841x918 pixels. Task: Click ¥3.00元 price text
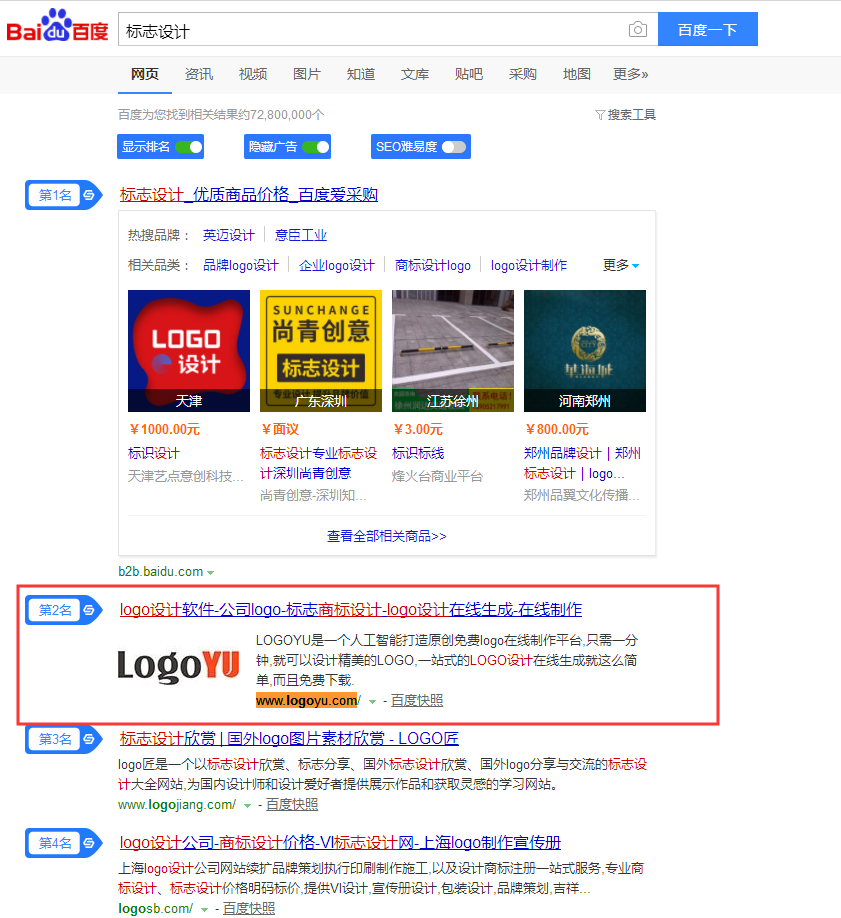tap(418, 430)
